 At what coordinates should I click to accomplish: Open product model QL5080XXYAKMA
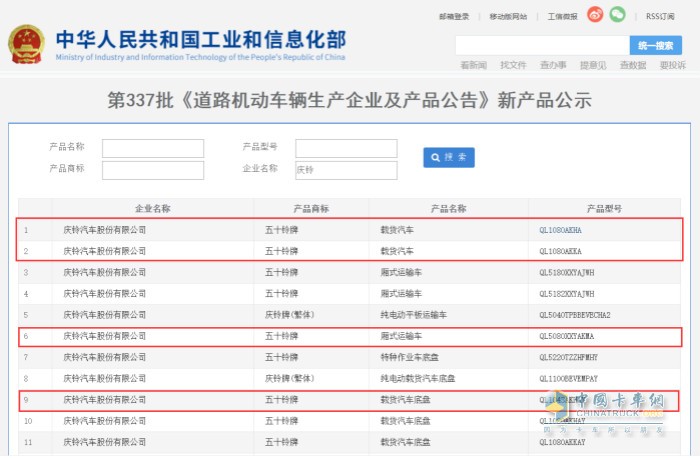tap(567, 336)
